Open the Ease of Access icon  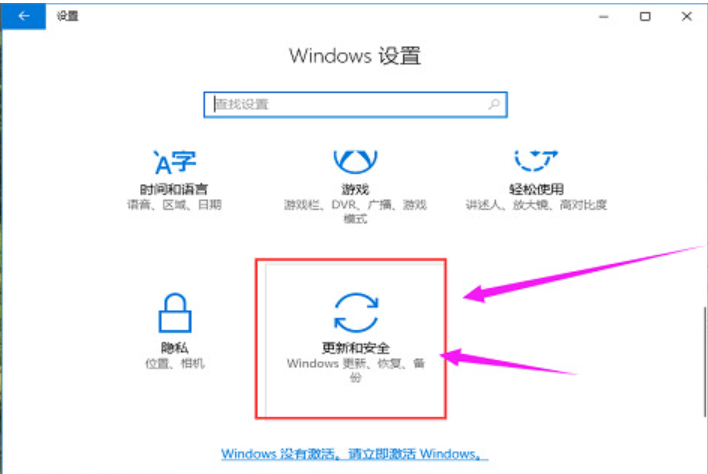click(x=536, y=161)
